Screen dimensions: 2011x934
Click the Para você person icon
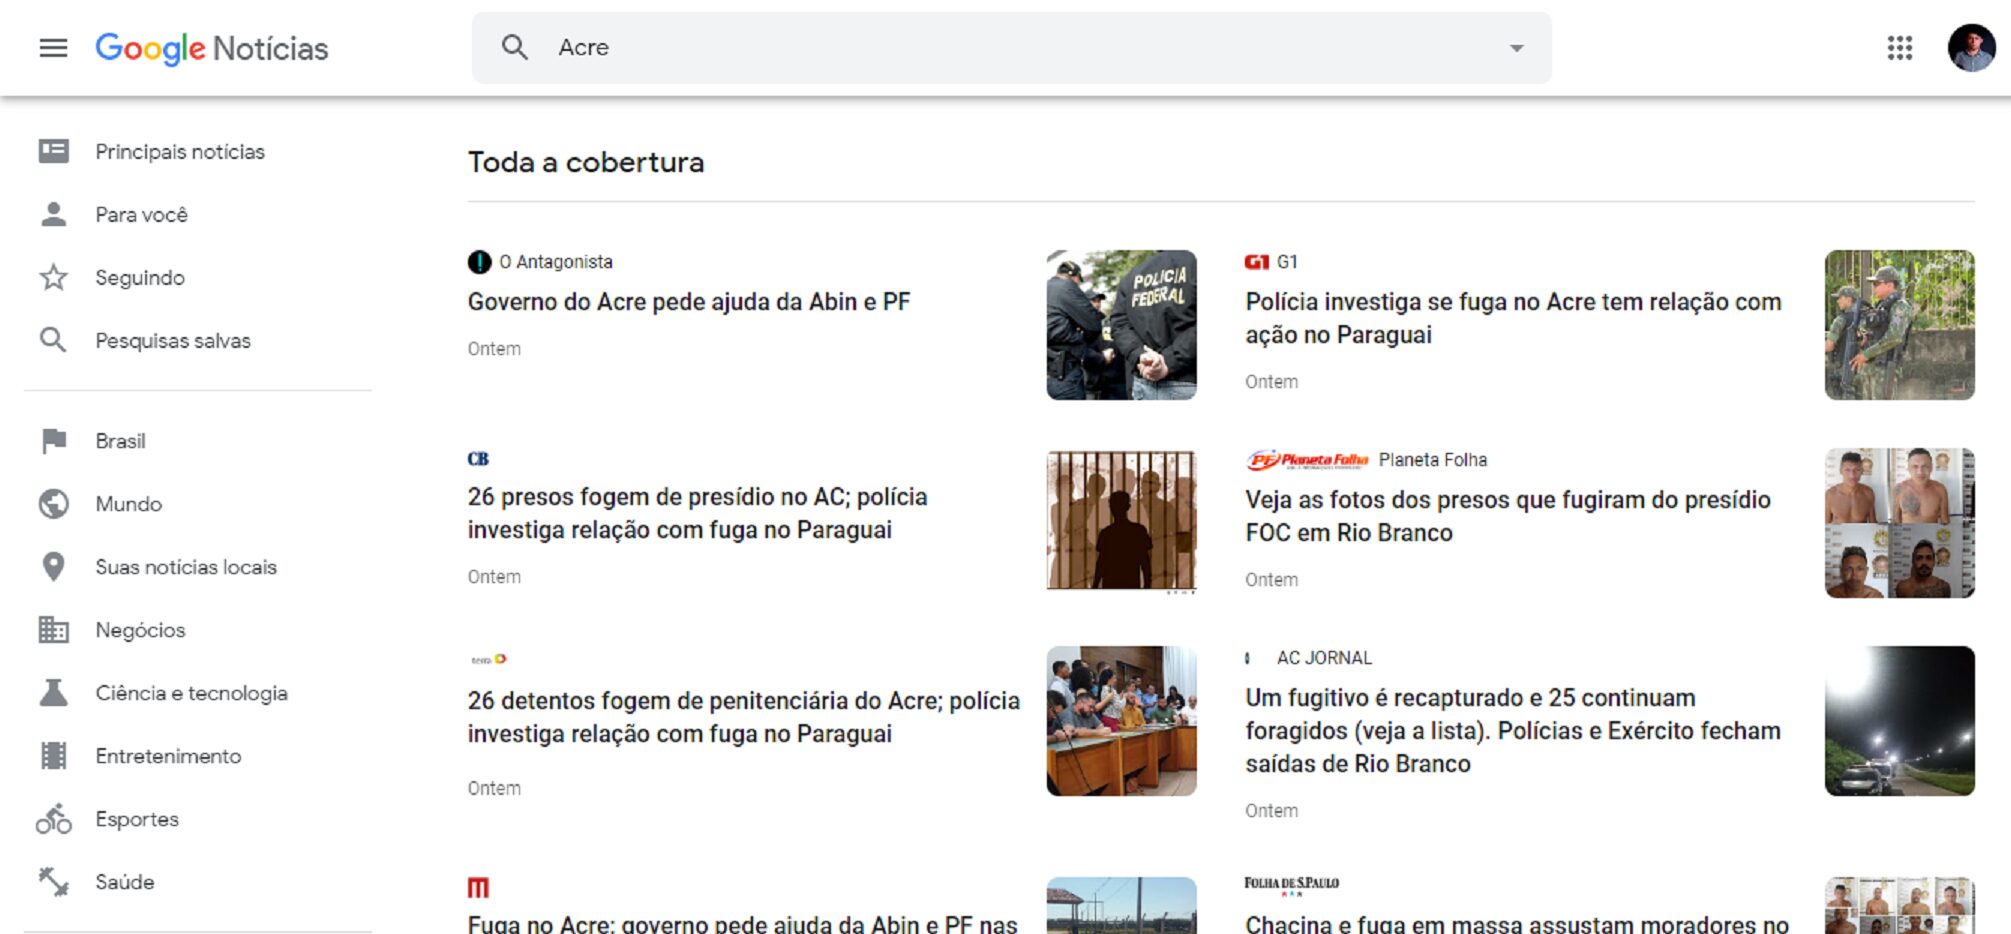(54, 214)
